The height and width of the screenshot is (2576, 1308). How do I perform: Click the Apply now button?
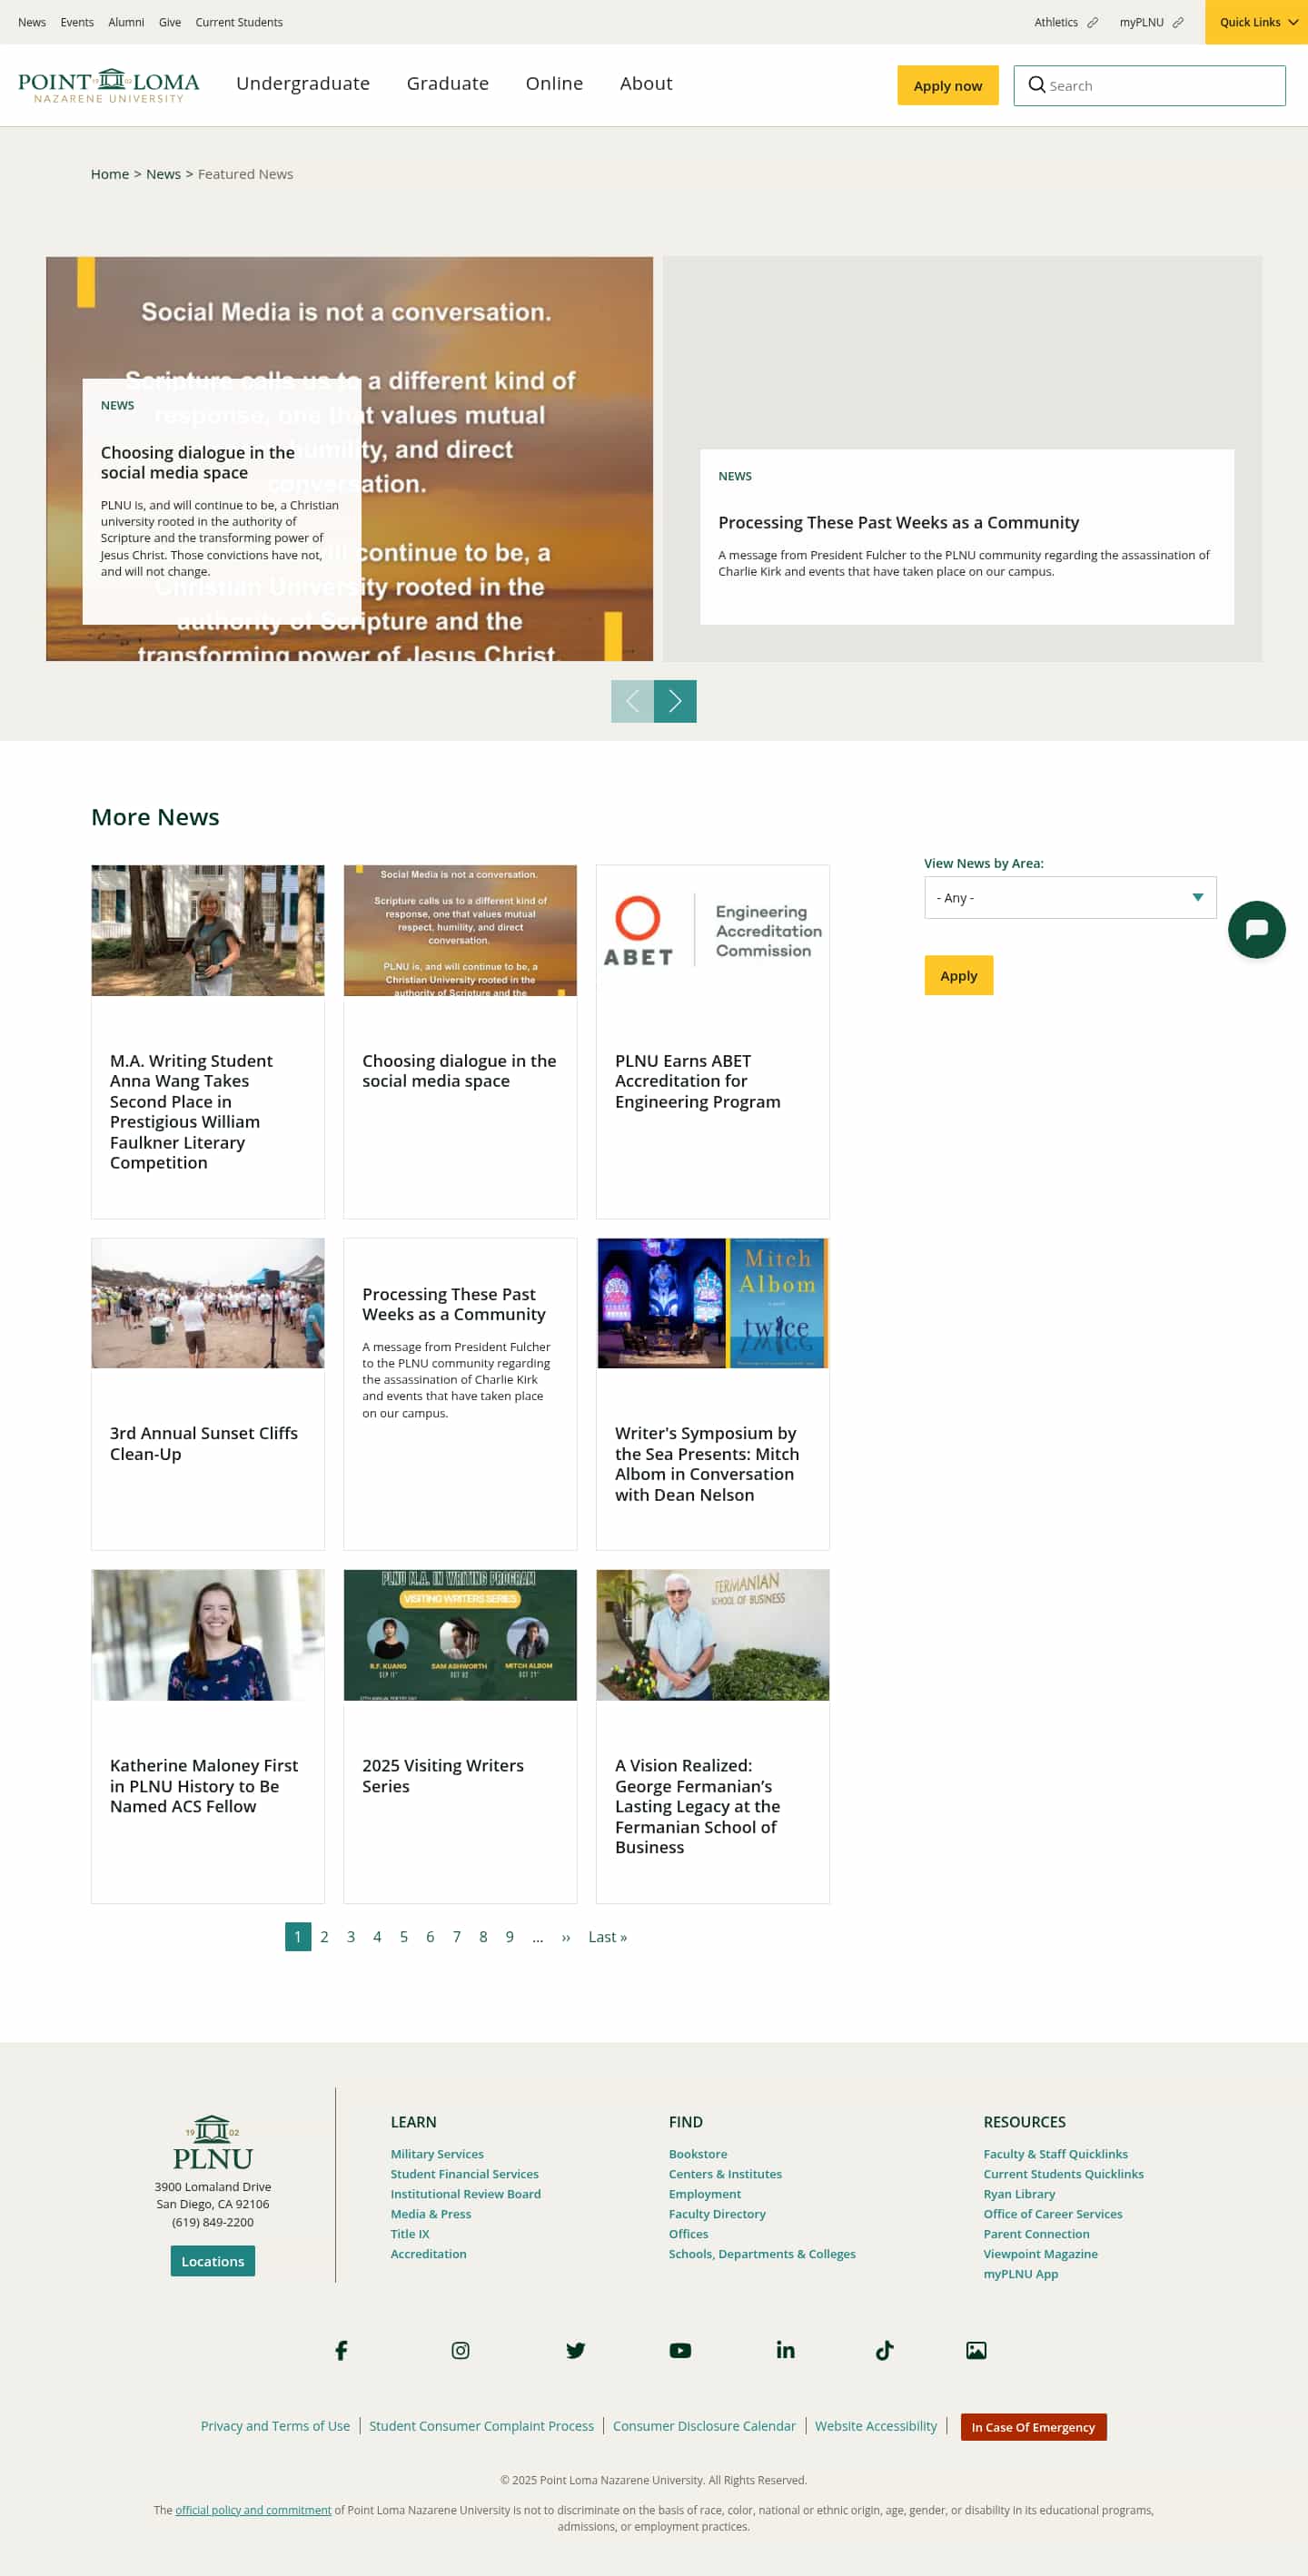tap(947, 86)
